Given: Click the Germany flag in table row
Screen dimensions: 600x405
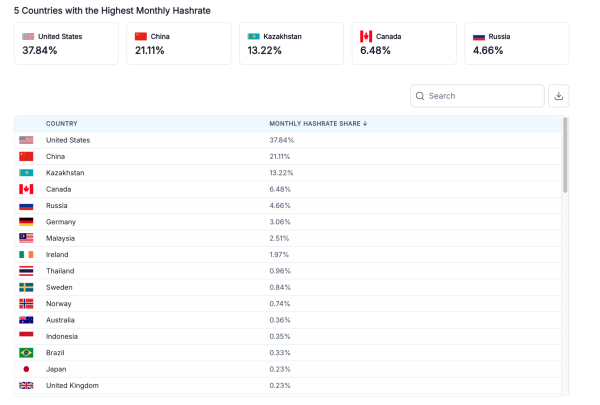Looking at the screenshot, I should click(x=26, y=222).
